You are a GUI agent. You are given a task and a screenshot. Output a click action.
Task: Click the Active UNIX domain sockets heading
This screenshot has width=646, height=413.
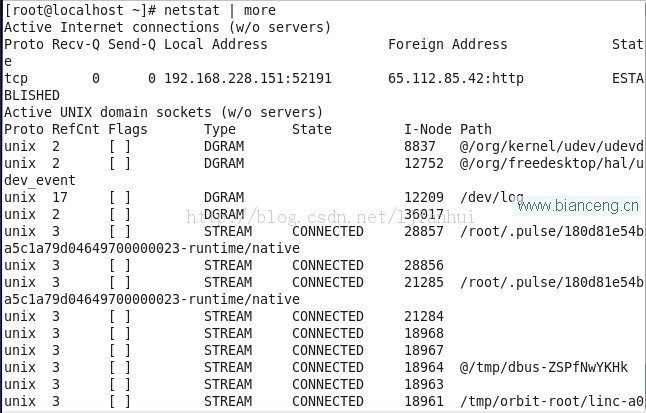coord(163,112)
